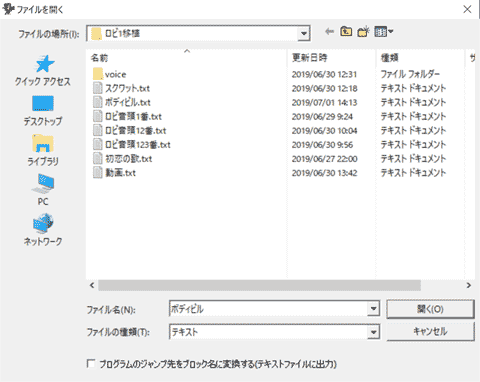Select PC in the sidebar
The image size is (480, 382).
click(x=43, y=190)
